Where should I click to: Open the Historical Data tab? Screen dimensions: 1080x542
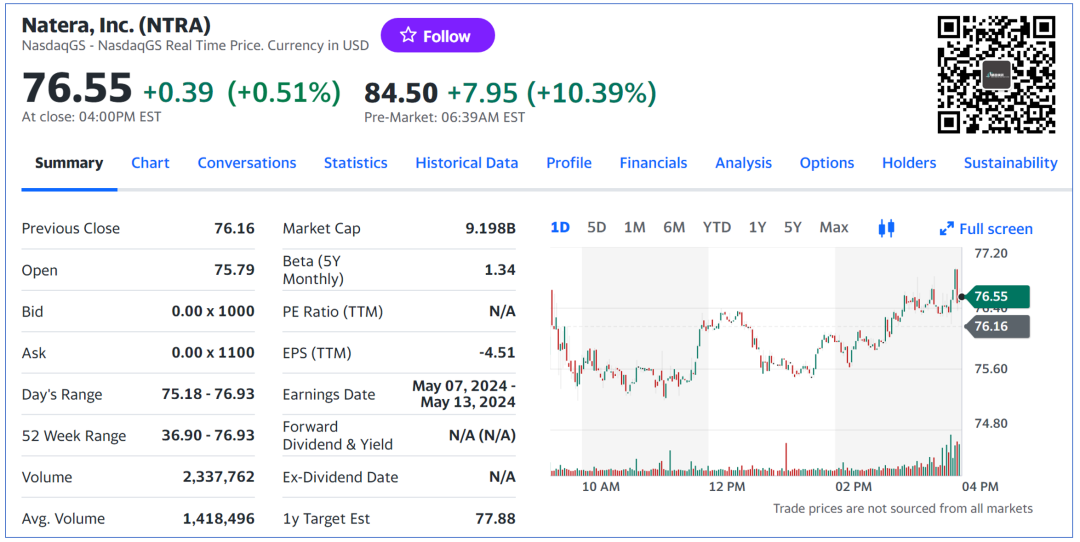[x=467, y=163]
